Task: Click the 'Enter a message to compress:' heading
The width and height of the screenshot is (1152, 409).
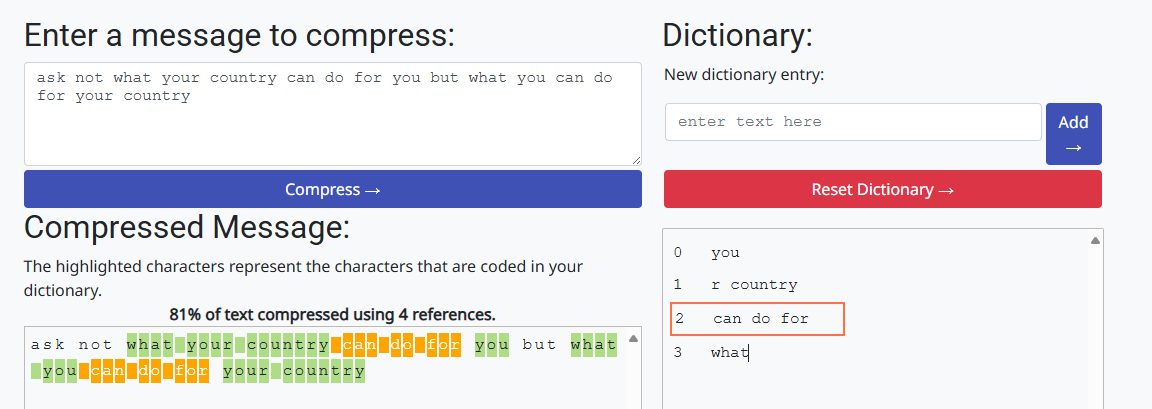Action: (x=239, y=36)
